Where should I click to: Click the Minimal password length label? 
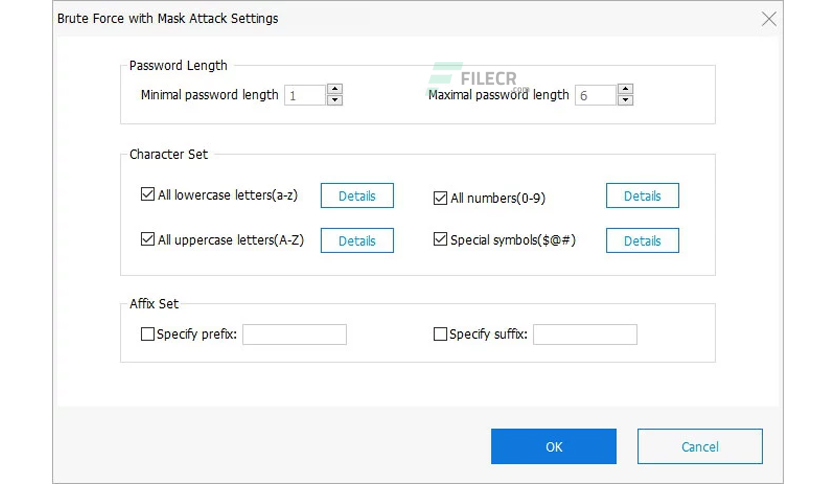point(210,95)
